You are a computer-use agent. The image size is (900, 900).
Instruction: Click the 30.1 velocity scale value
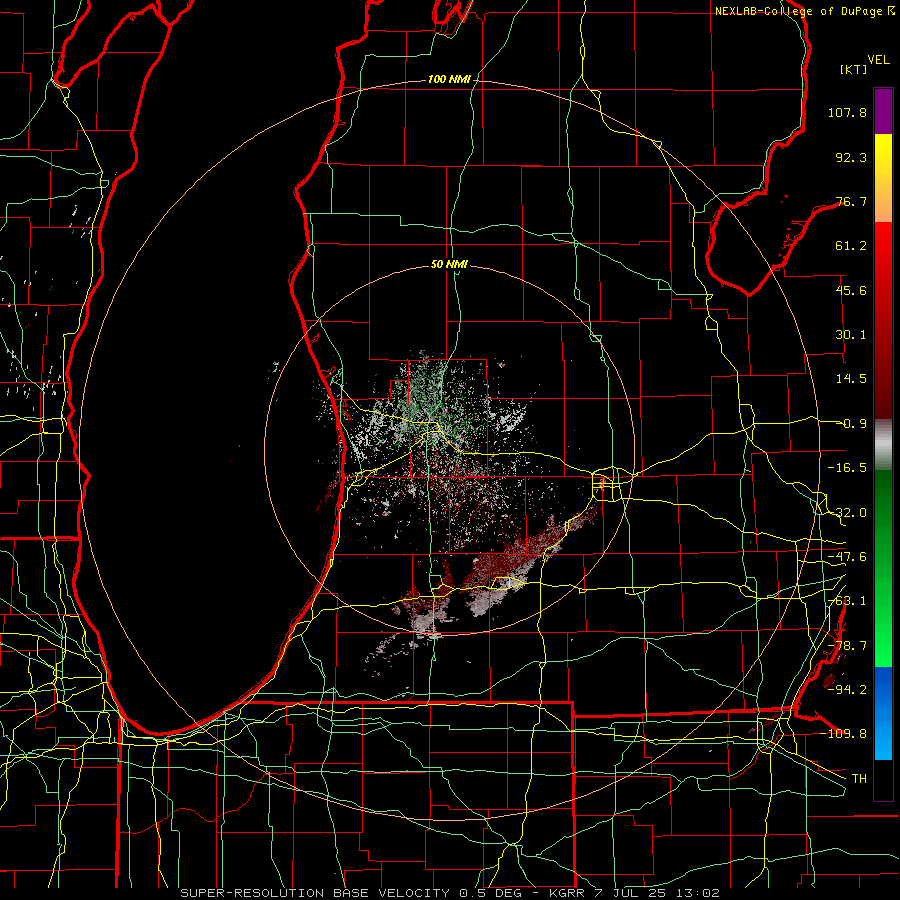(x=851, y=335)
